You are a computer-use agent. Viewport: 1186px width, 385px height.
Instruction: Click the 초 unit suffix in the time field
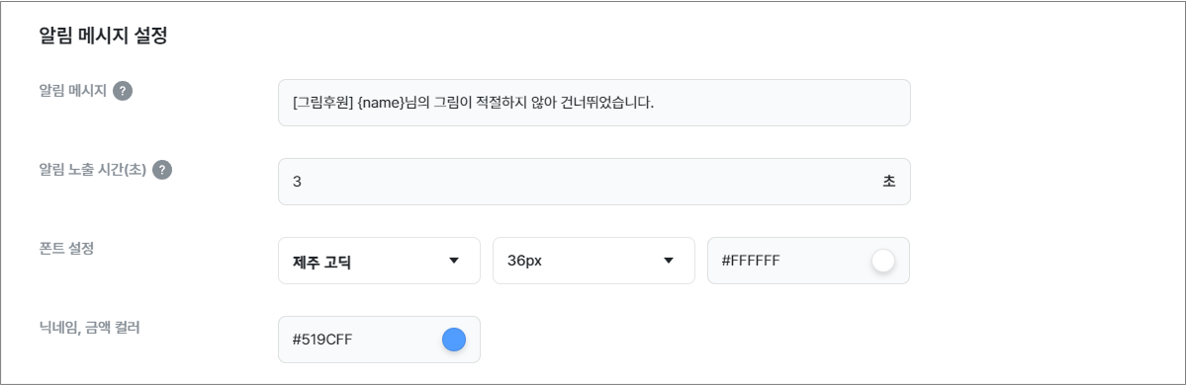click(889, 182)
